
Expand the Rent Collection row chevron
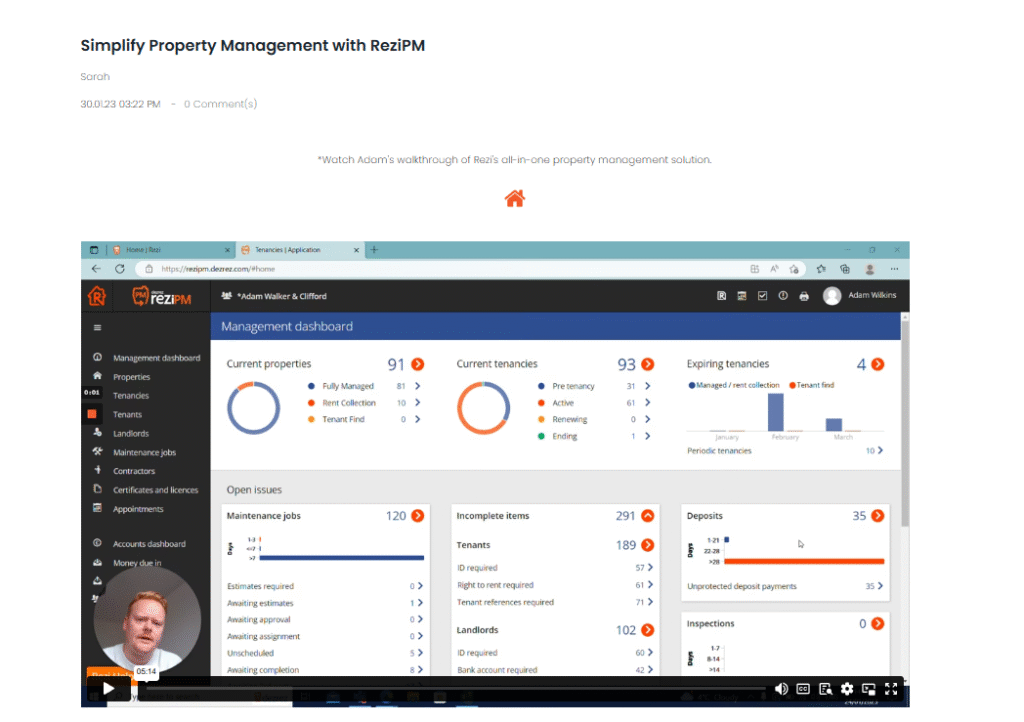417,403
